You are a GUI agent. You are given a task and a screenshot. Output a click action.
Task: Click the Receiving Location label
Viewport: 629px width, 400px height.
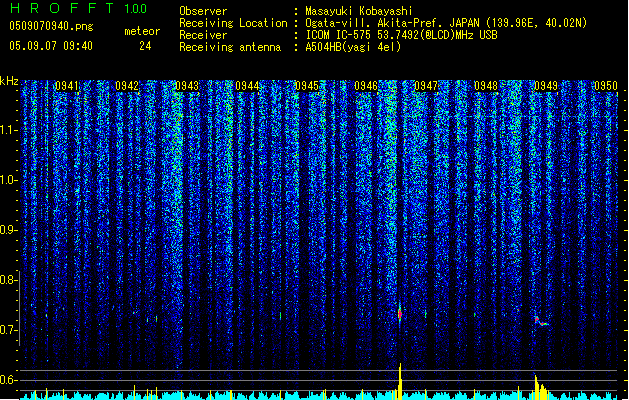[x=233, y=23]
